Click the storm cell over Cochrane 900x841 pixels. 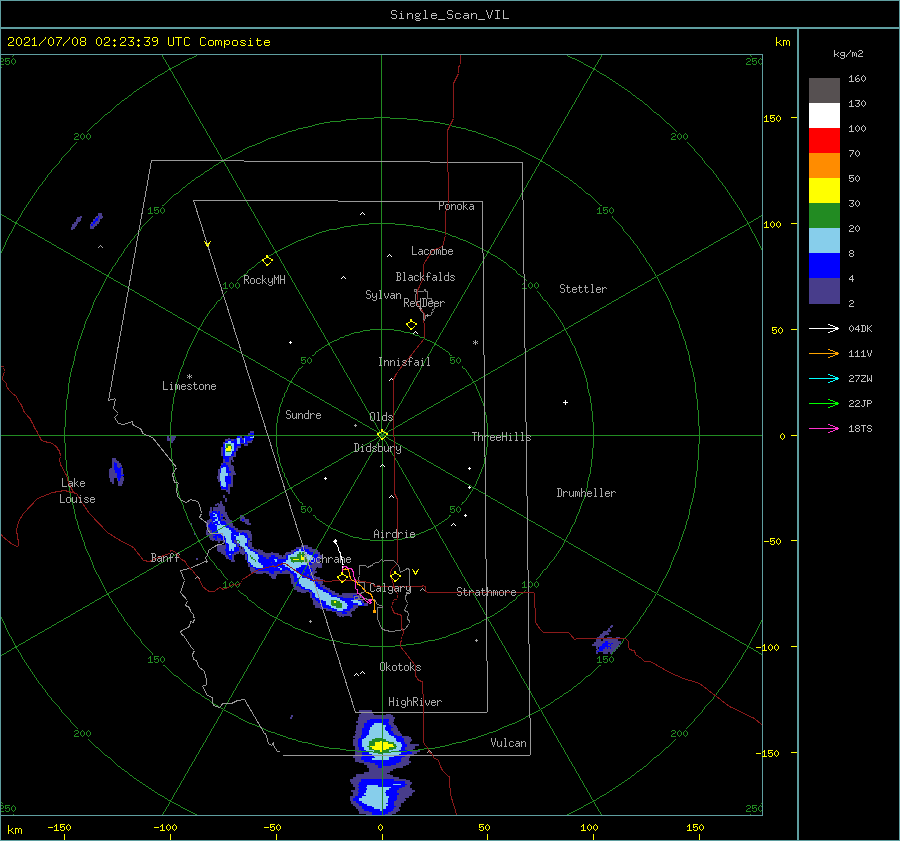tap(298, 557)
